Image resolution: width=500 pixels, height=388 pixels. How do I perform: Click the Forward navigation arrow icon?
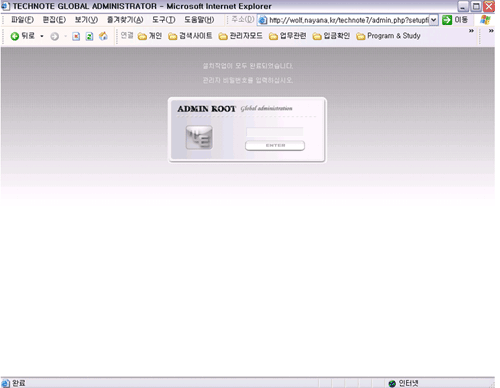click(x=54, y=36)
